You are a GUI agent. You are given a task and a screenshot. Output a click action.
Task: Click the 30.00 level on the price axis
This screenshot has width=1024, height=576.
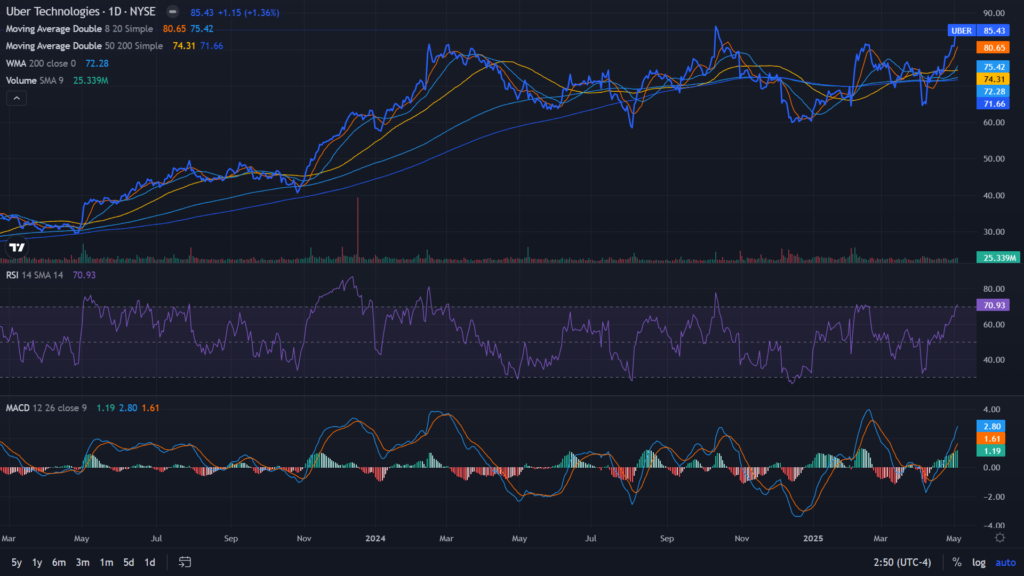tap(993, 232)
